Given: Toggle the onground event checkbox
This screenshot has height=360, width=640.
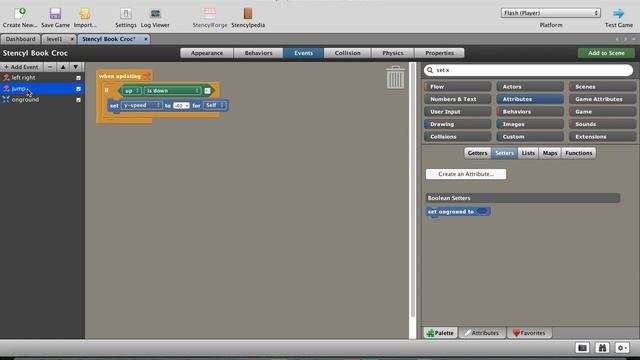Looking at the screenshot, I should coord(78,100).
